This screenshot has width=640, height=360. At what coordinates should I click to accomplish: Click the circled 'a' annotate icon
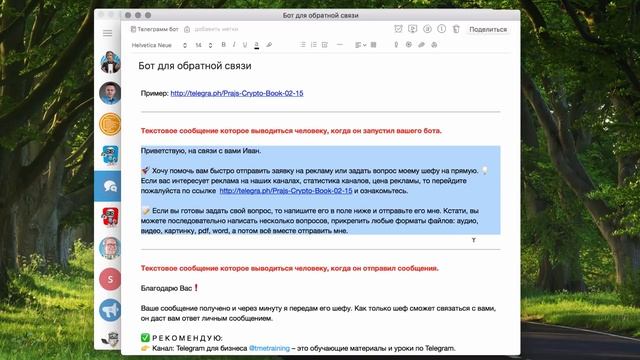(x=427, y=29)
